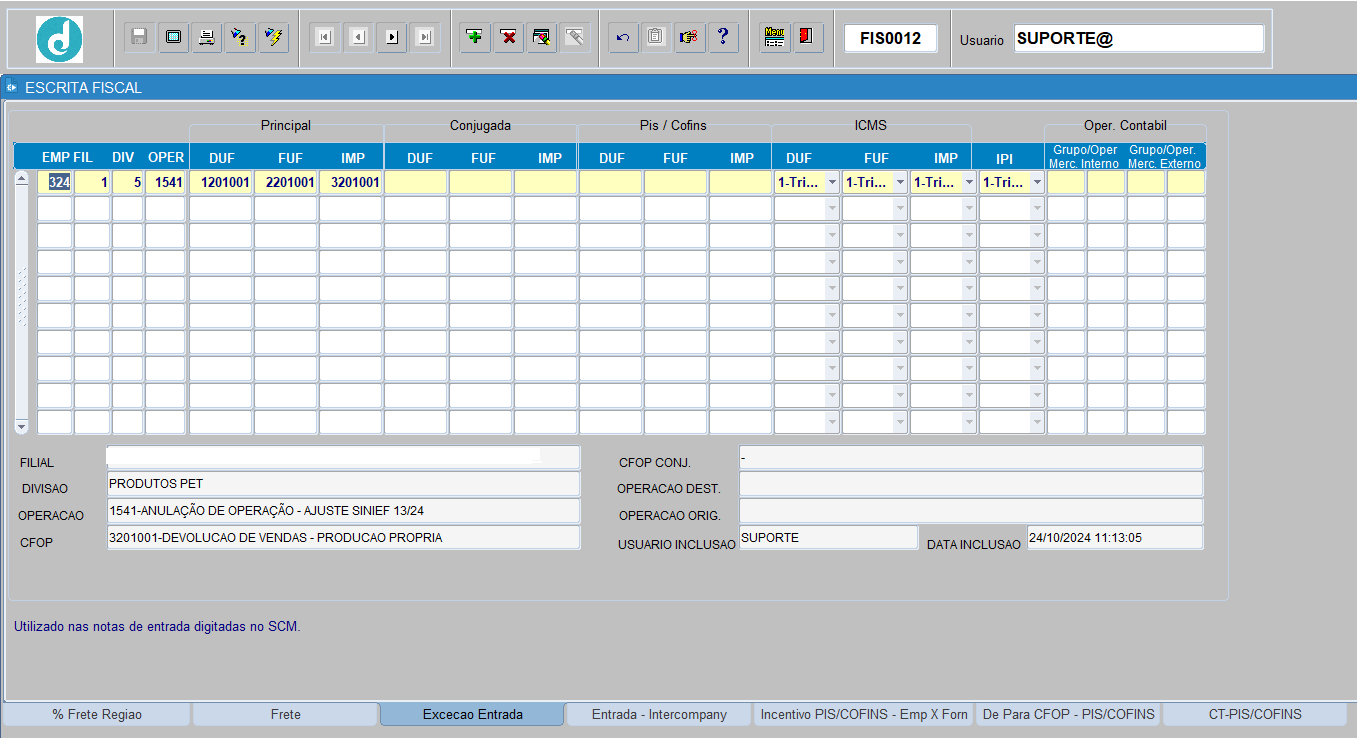Click the IPI column header

click(1004, 158)
